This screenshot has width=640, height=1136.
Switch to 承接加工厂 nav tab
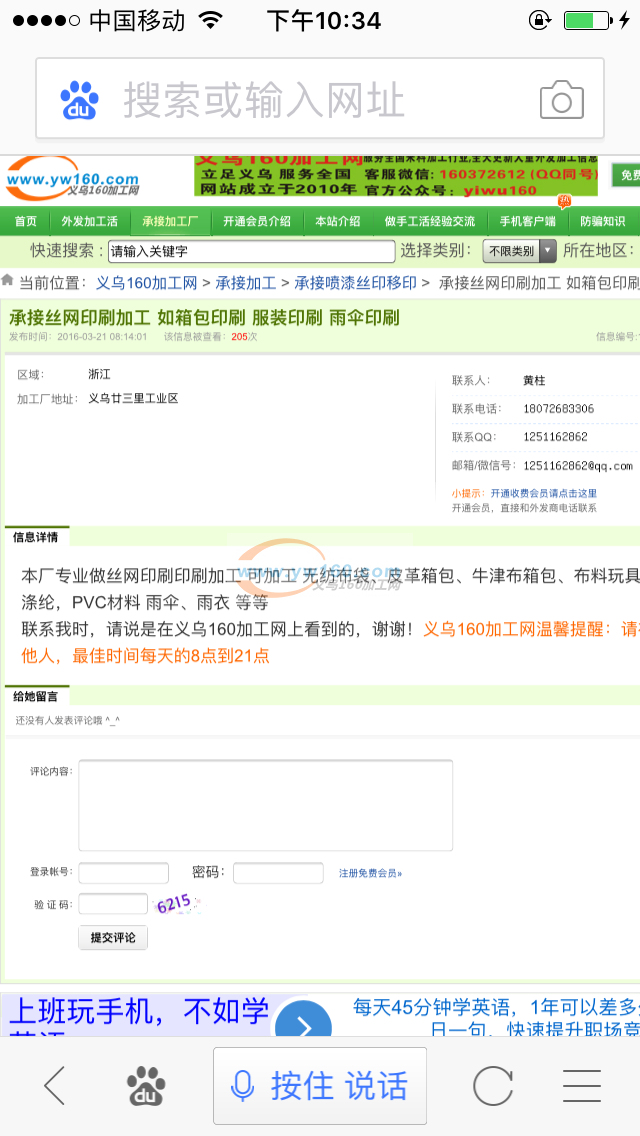pos(170,221)
